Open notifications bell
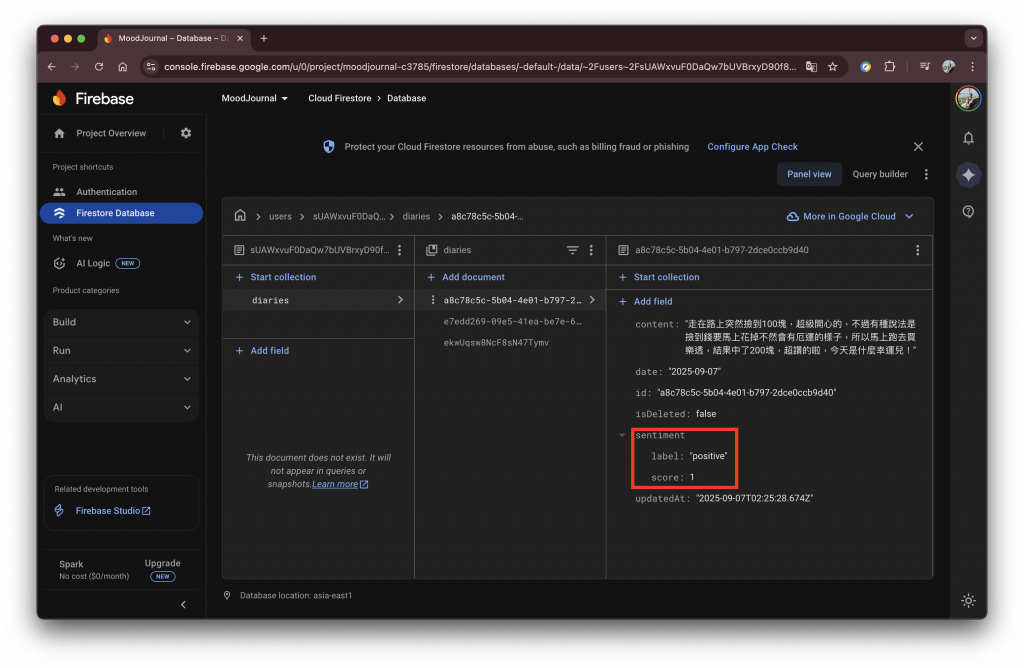The width and height of the screenshot is (1024, 668). [x=968, y=138]
